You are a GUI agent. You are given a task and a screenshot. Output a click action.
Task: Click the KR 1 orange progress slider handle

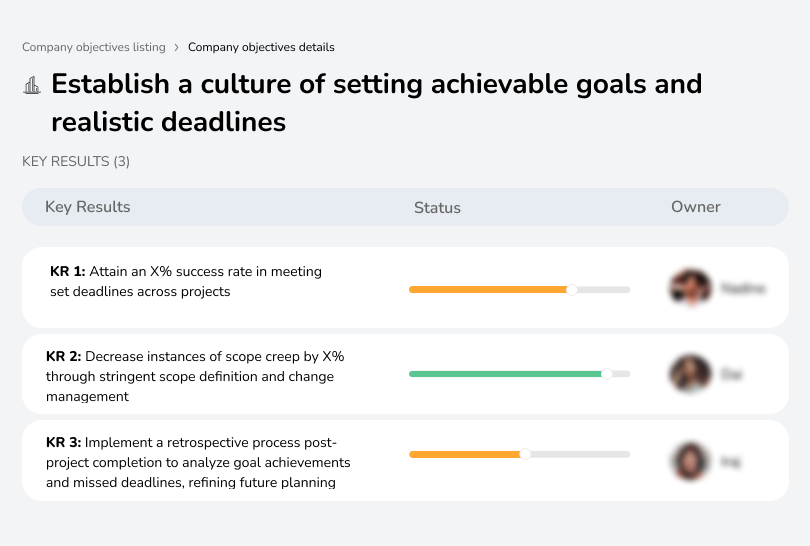tap(572, 290)
